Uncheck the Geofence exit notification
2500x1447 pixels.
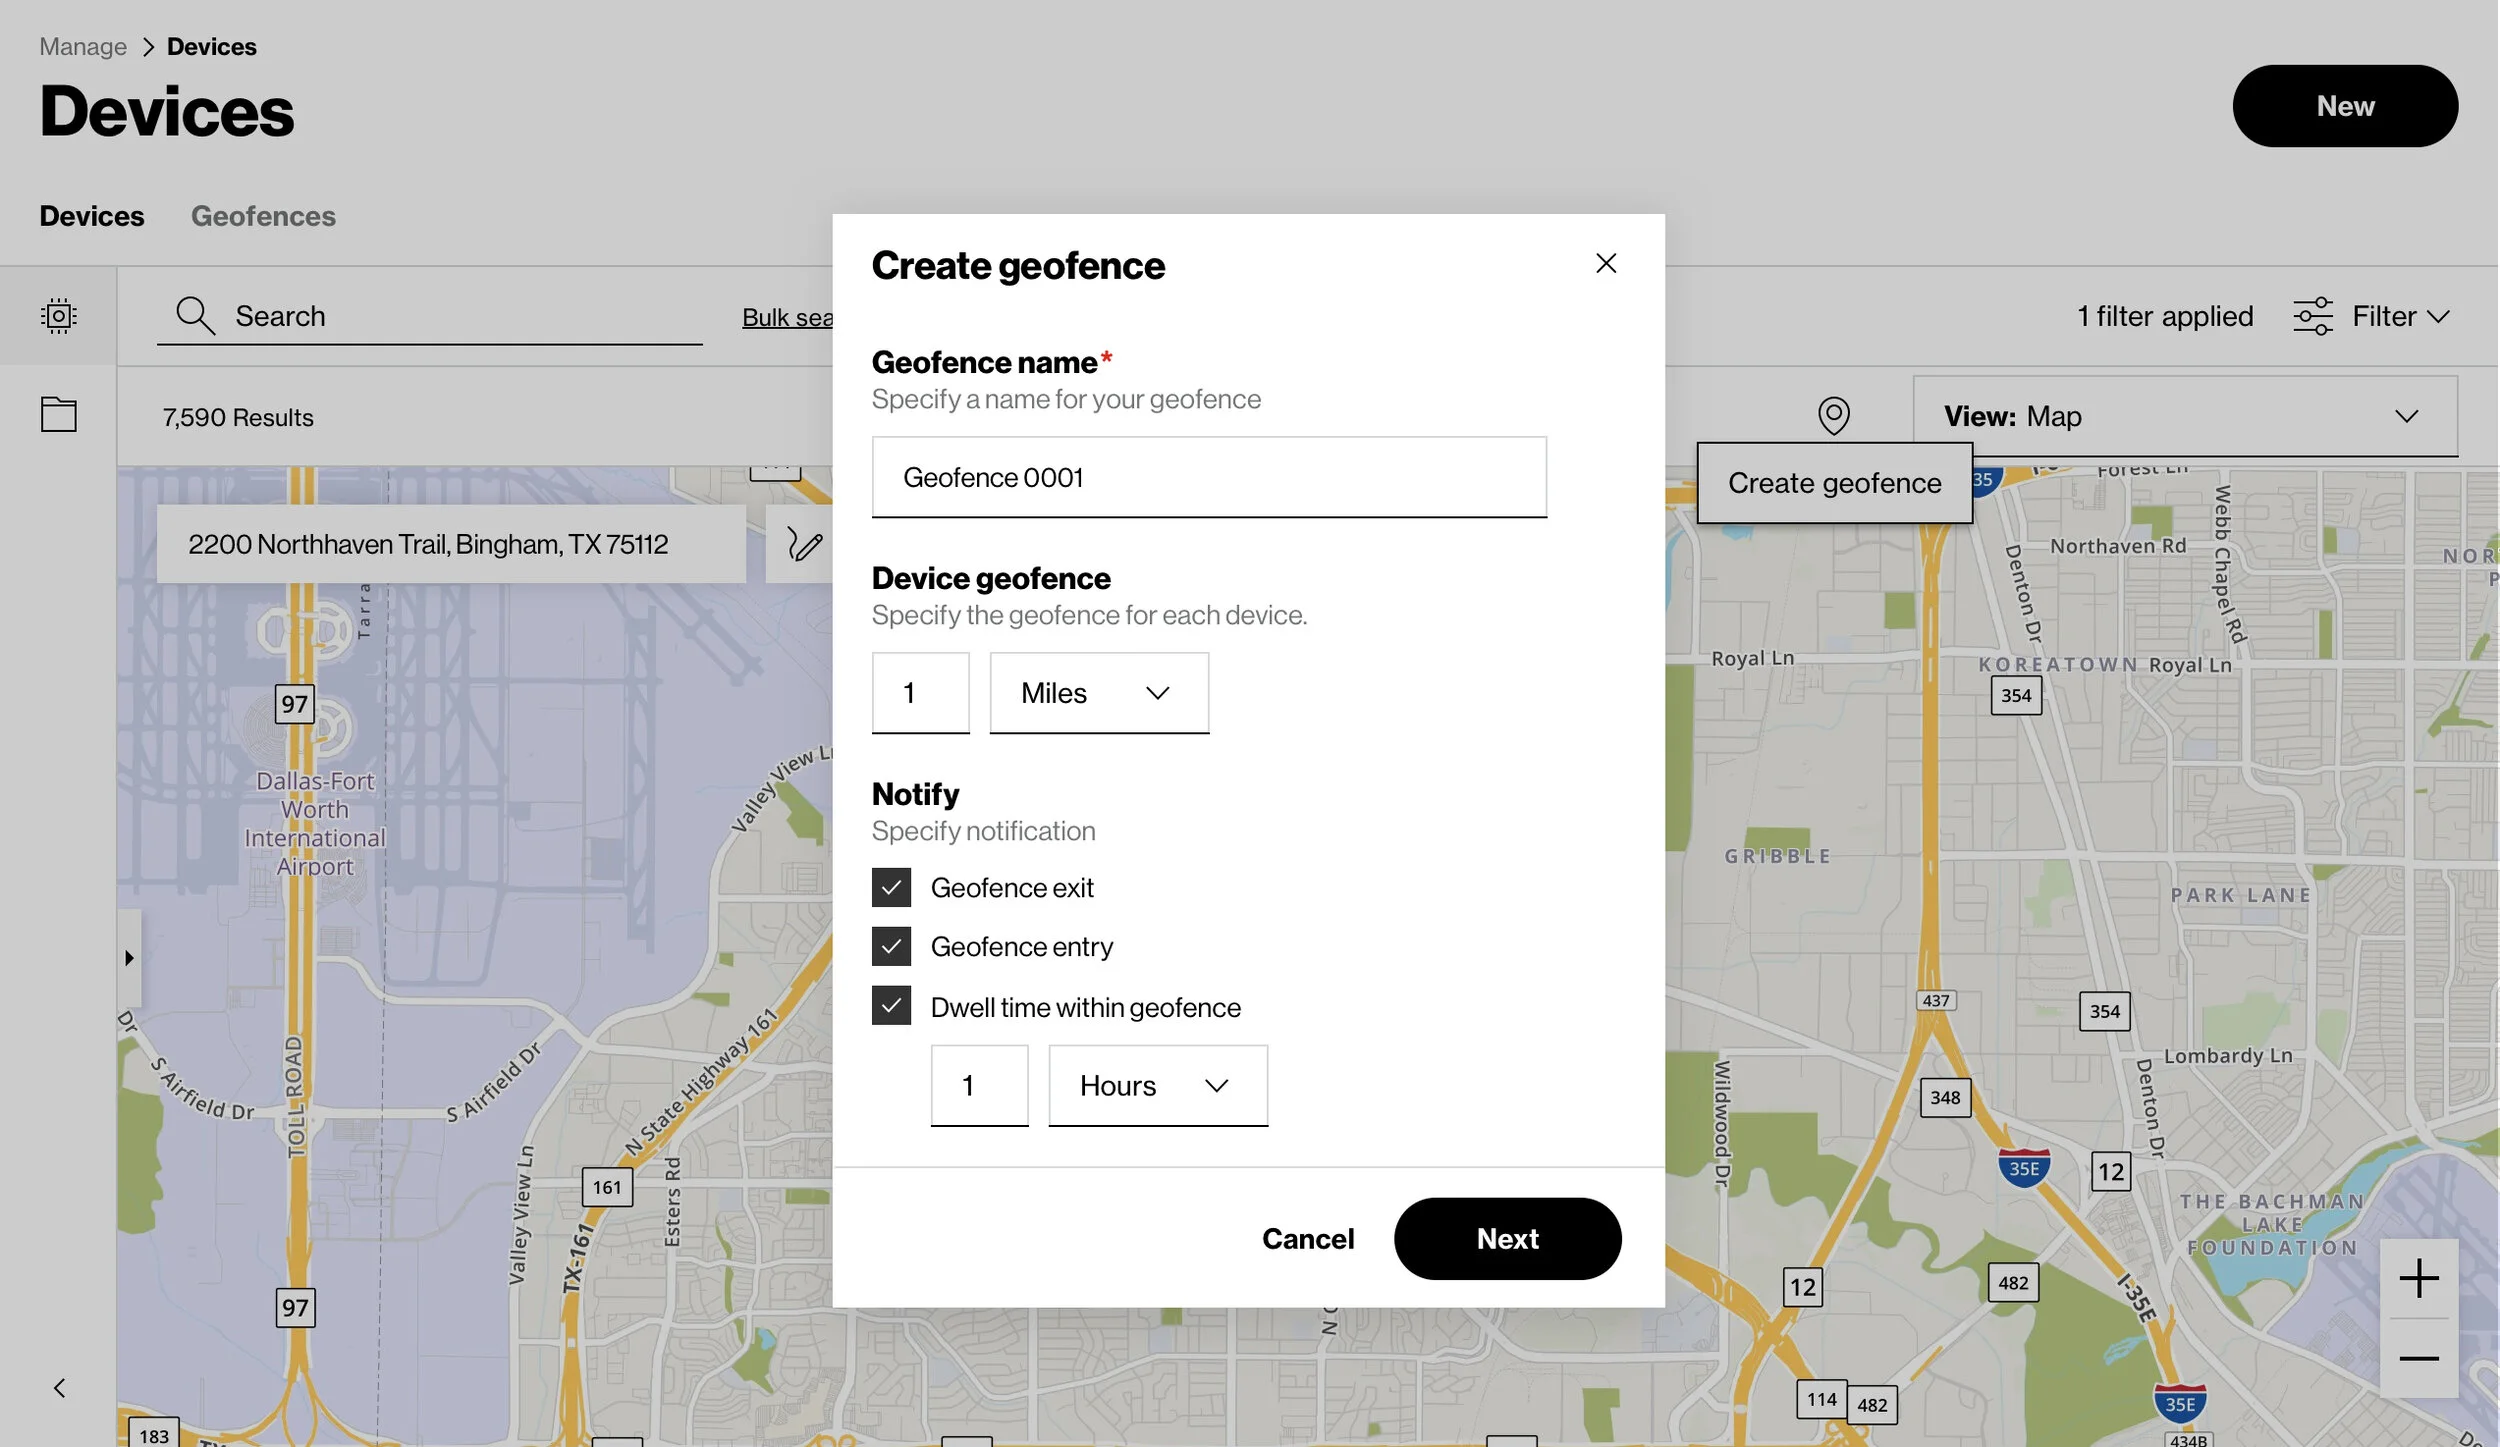pyautogui.click(x=891, y=886)
